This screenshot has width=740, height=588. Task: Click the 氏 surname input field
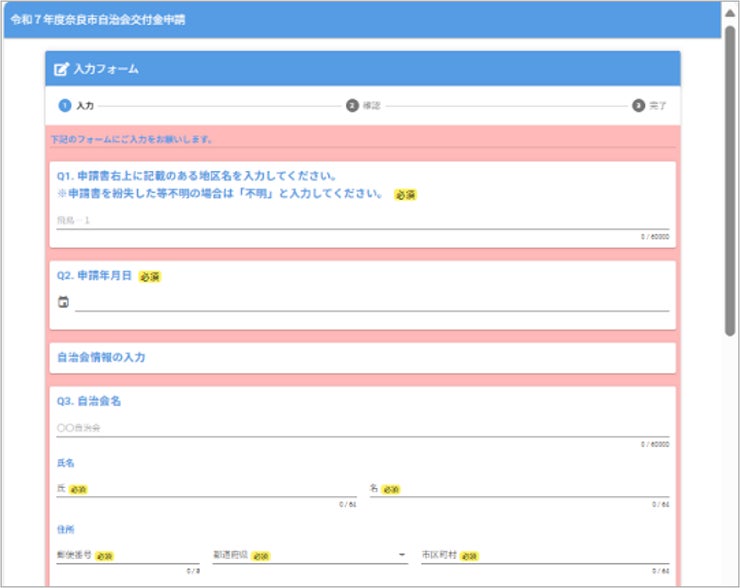click(206, 489)
